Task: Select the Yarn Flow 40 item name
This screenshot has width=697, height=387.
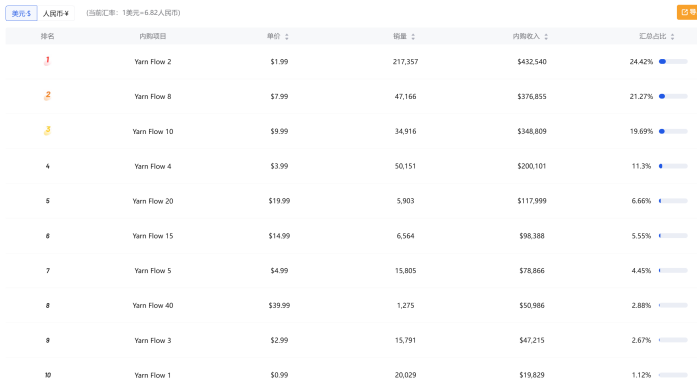Action: pos(153,305)
